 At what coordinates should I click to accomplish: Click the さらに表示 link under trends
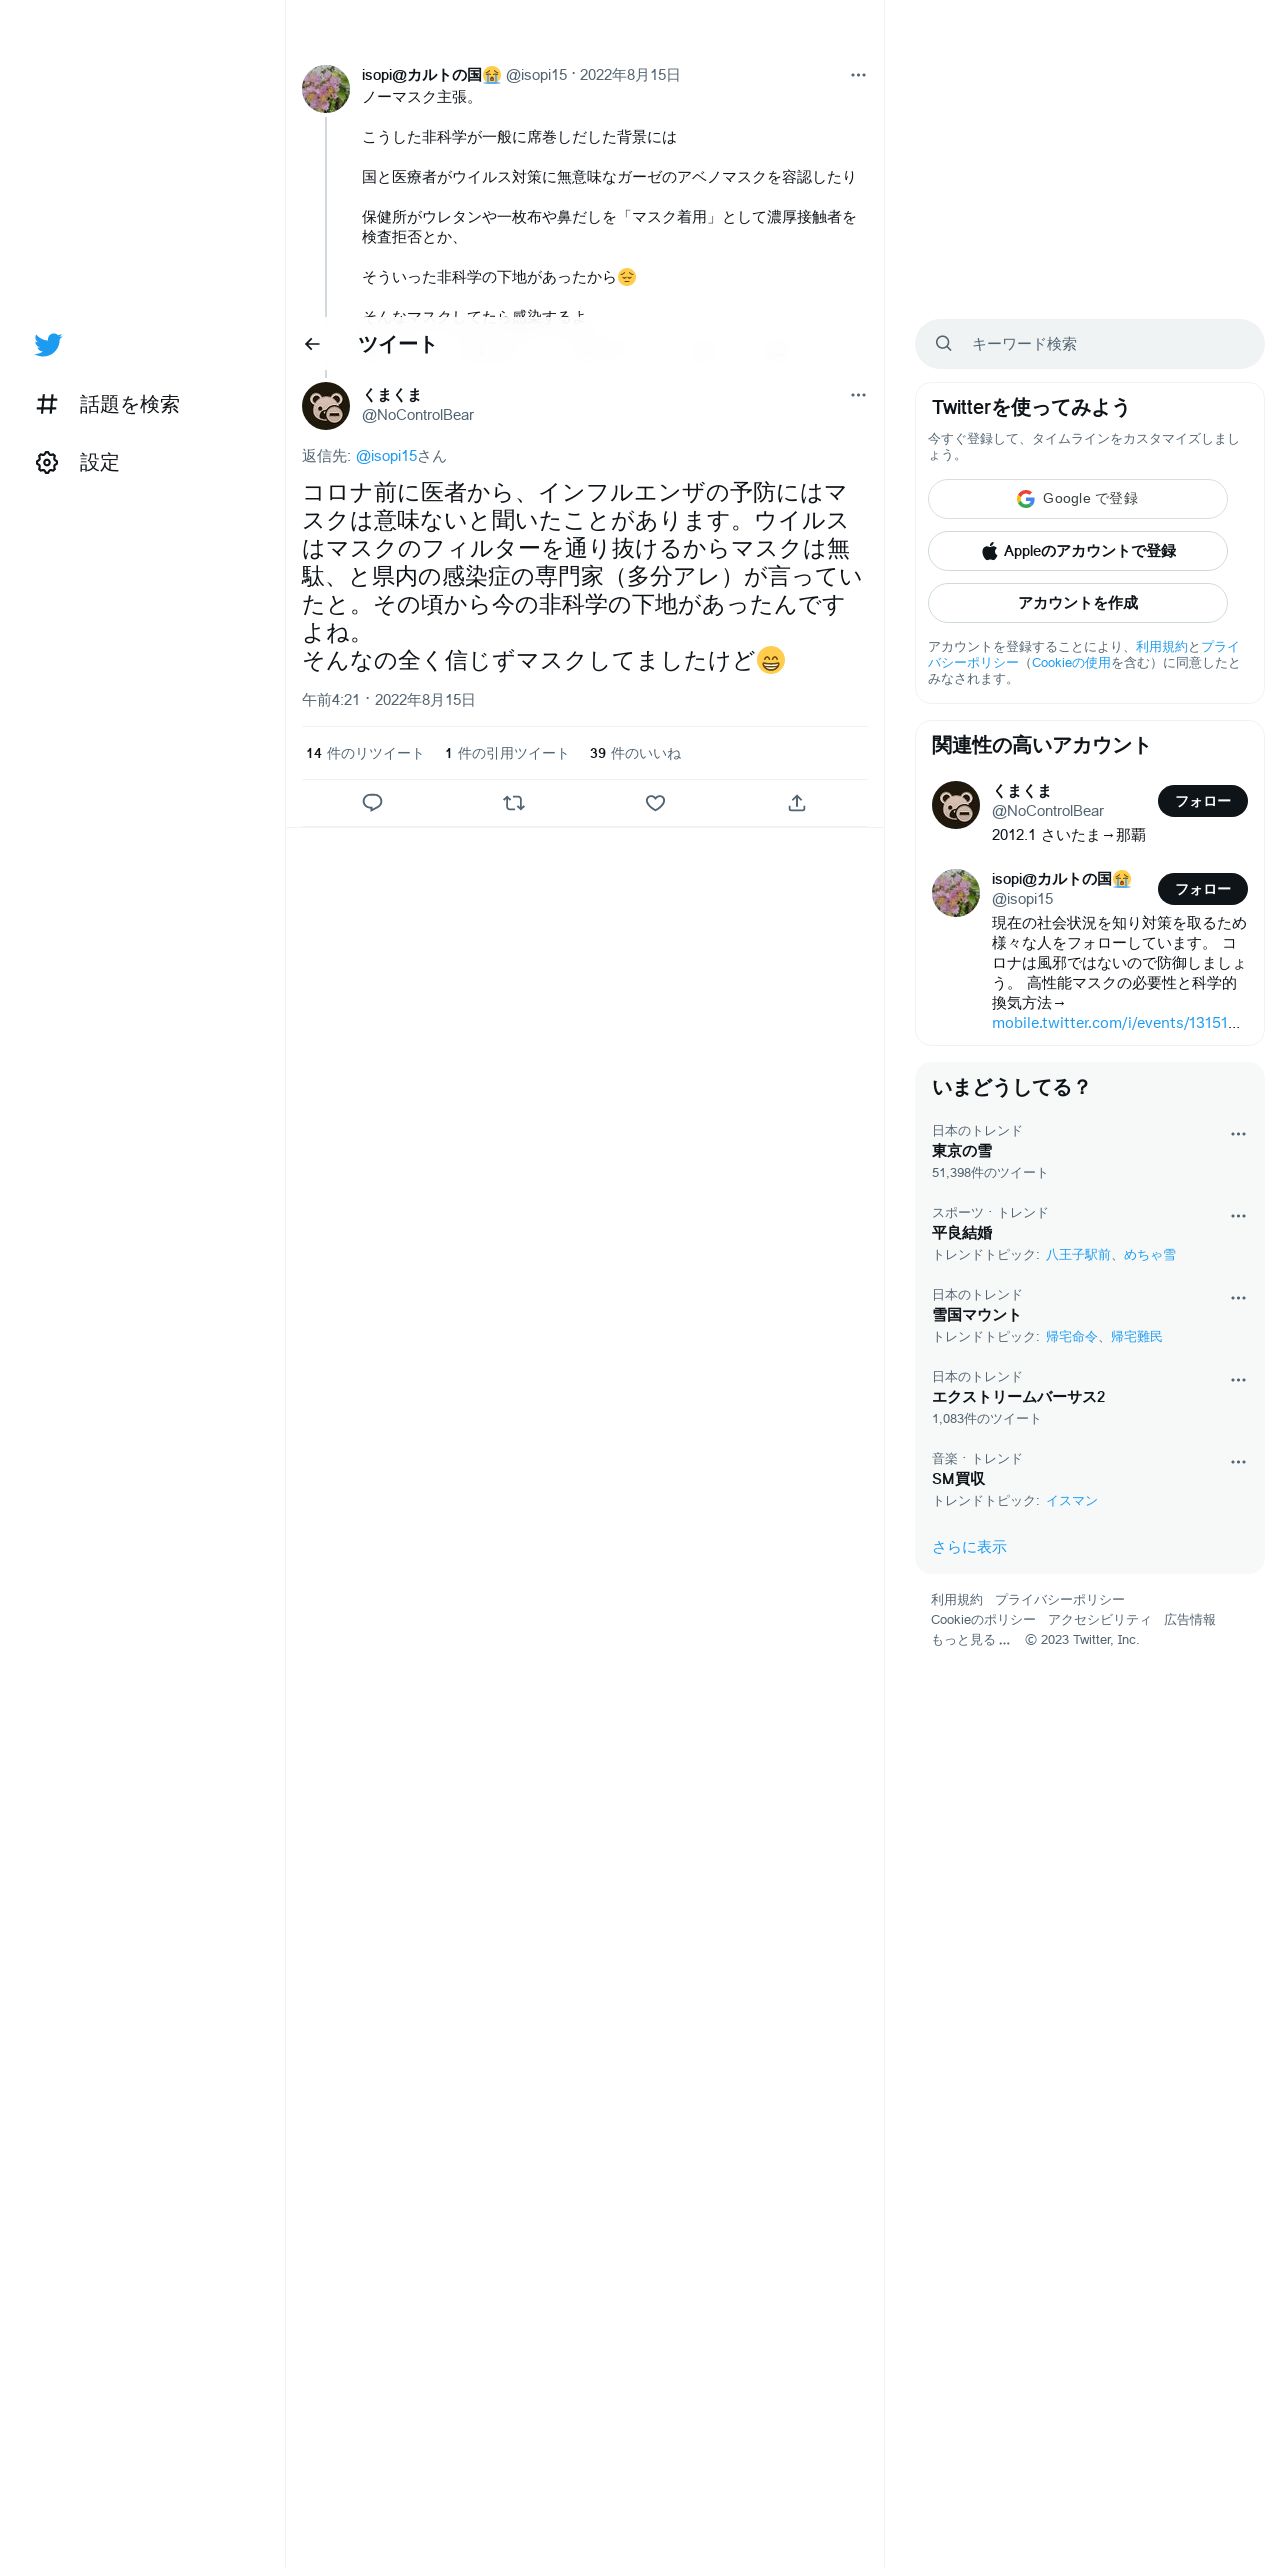tap(969, 1547)
